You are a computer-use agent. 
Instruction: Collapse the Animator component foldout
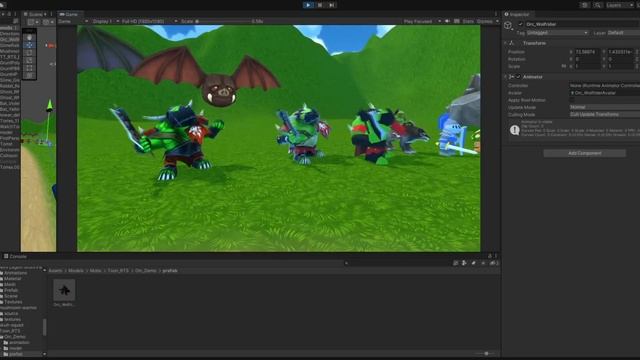pos(505,77)
